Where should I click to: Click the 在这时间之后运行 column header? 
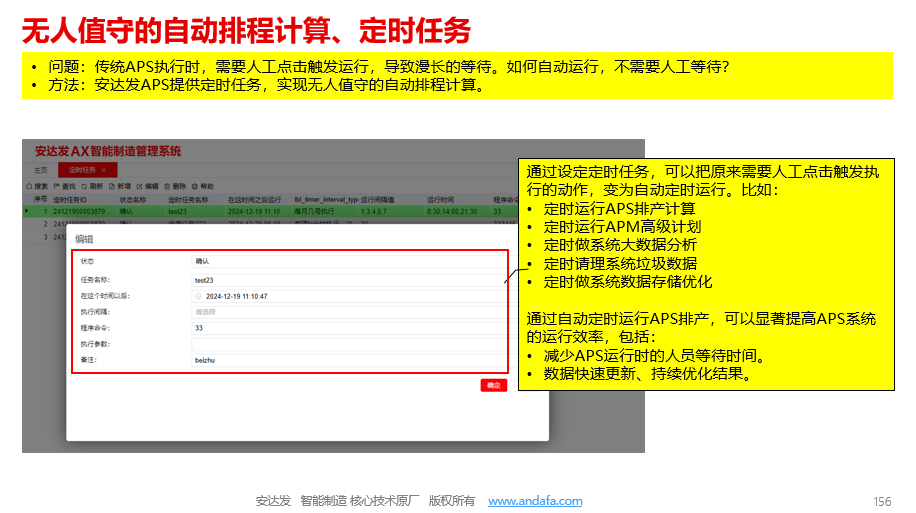254,200
